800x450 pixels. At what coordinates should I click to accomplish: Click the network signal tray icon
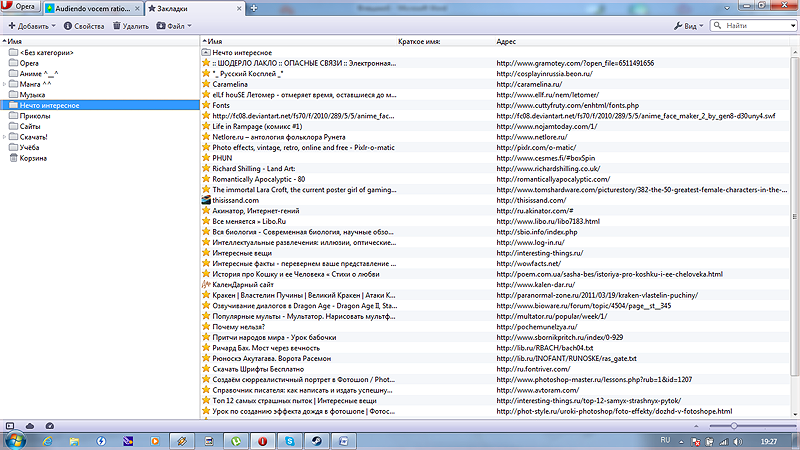pos(723,442)
